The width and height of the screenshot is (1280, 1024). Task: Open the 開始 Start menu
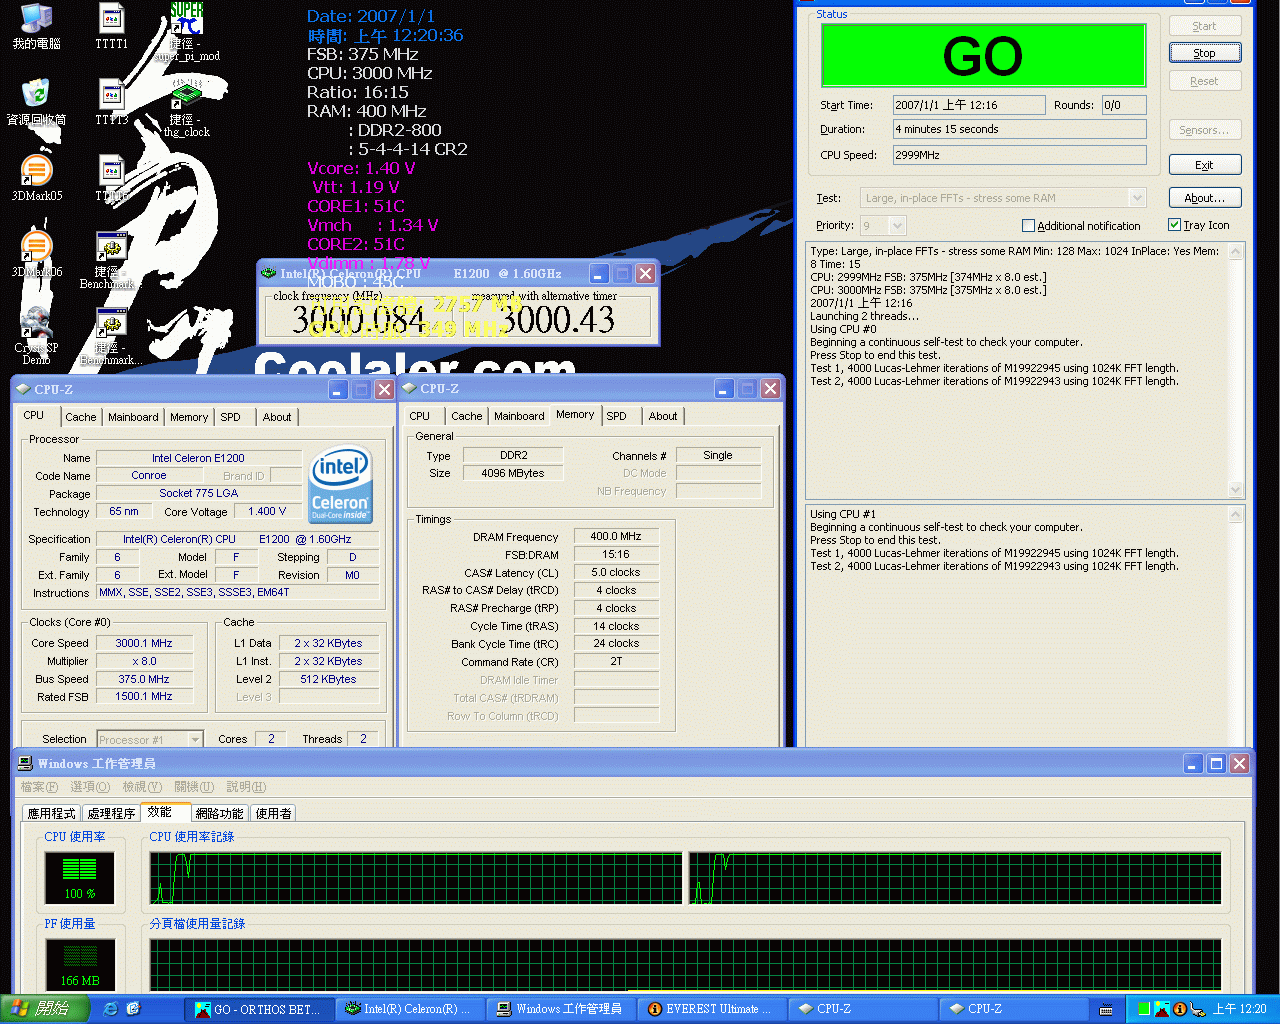tap(45, 1009)
